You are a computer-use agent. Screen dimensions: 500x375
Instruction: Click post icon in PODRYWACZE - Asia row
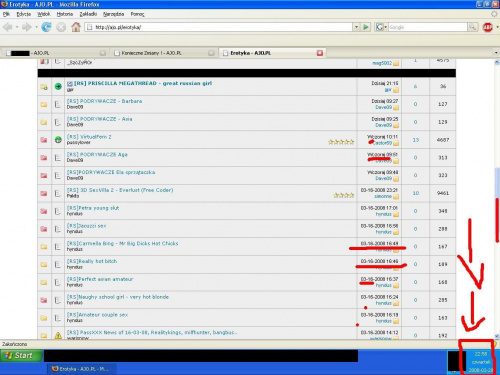[58, 122]
